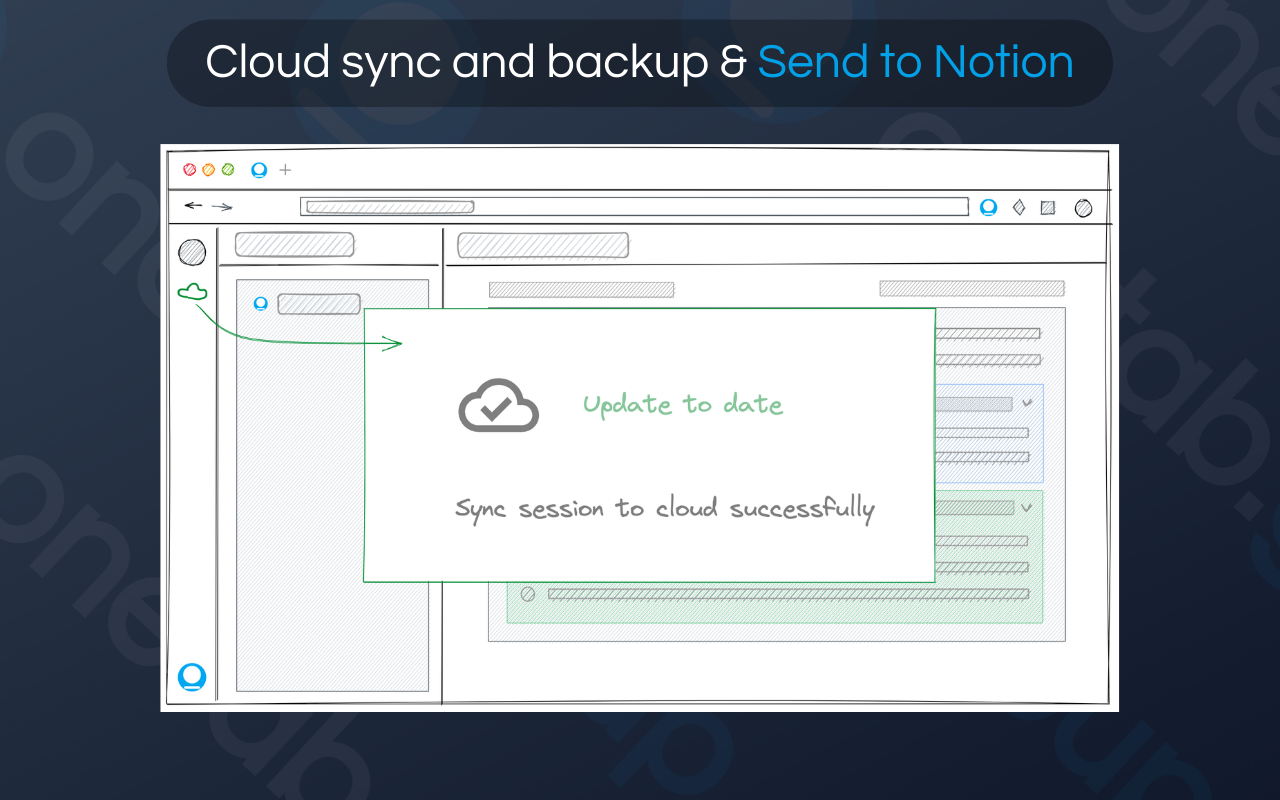The height and width of the screenshot is (800, 1280).
Task: Click the back arrow in the browser
Action: pos(193,205)
